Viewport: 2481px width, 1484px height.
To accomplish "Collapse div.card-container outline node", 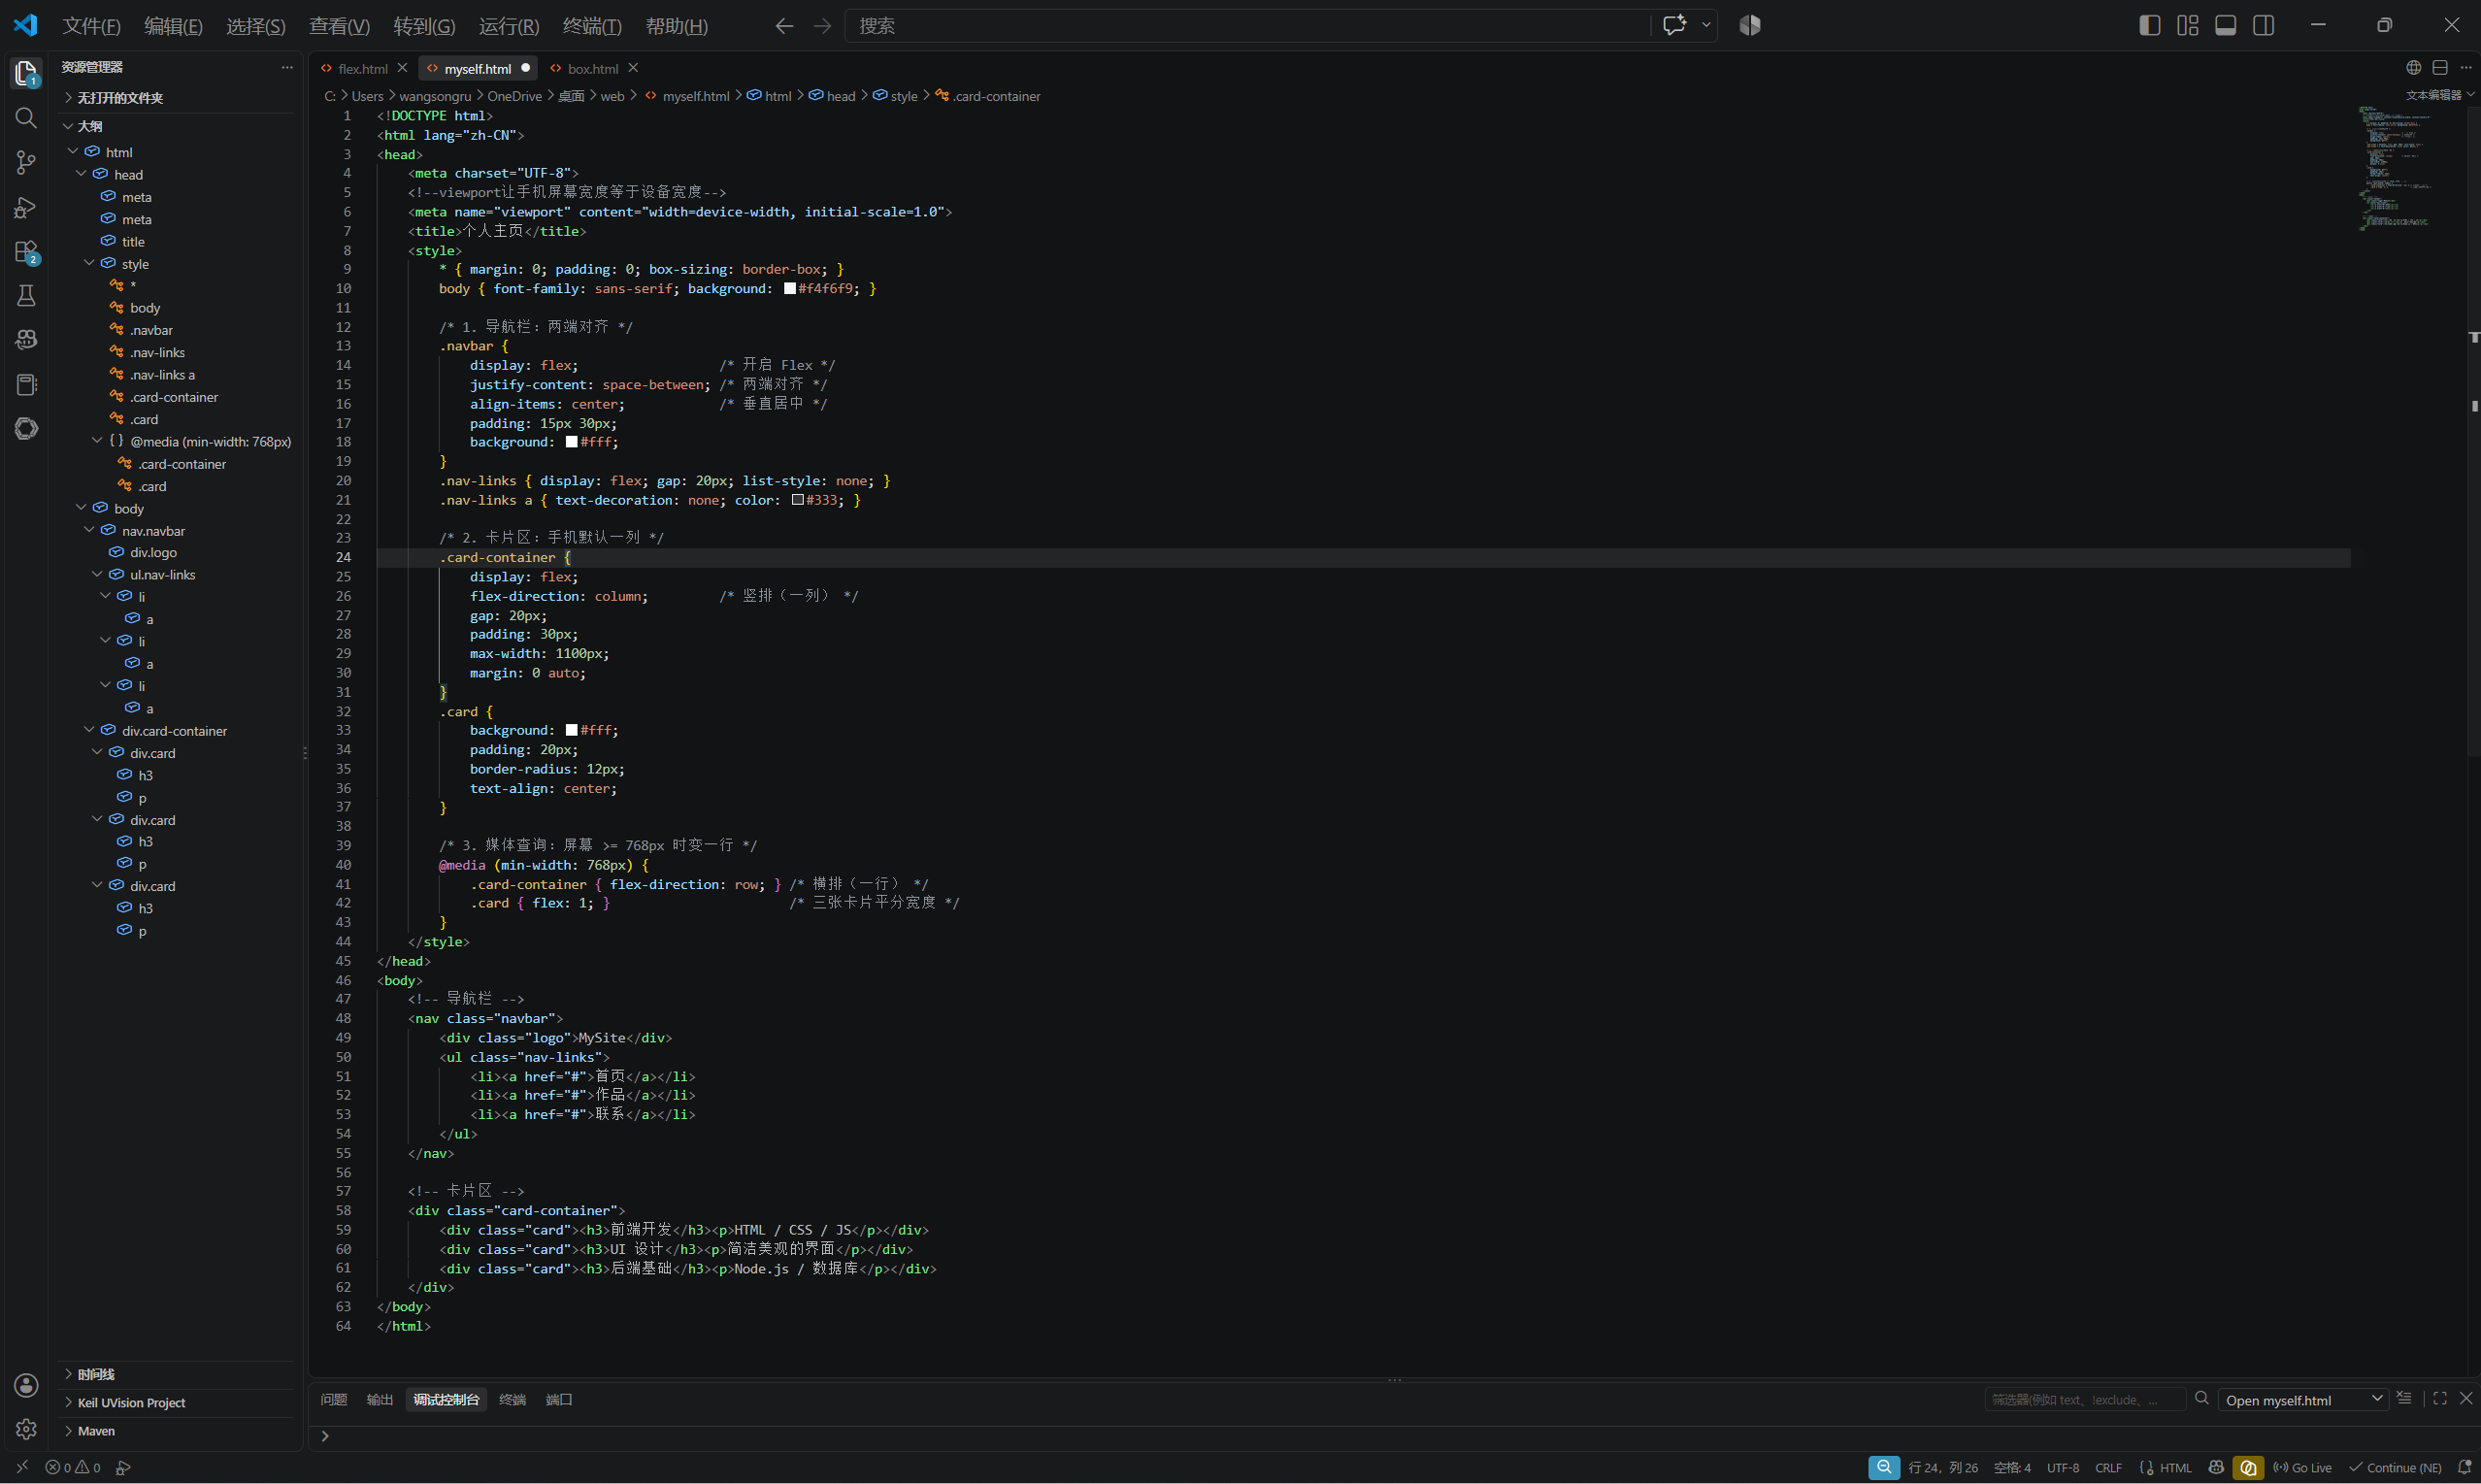I will (x=89, y=730).
